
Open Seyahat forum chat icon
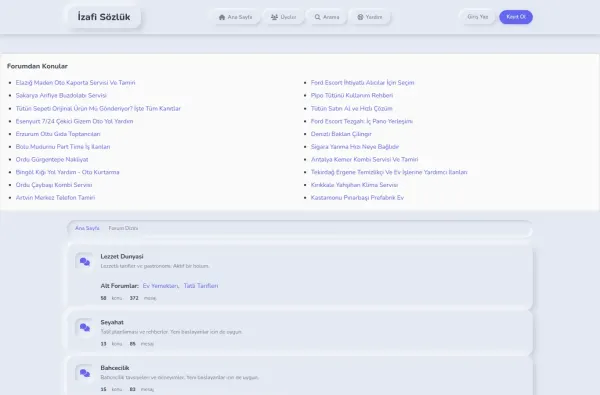pos(85,328)
